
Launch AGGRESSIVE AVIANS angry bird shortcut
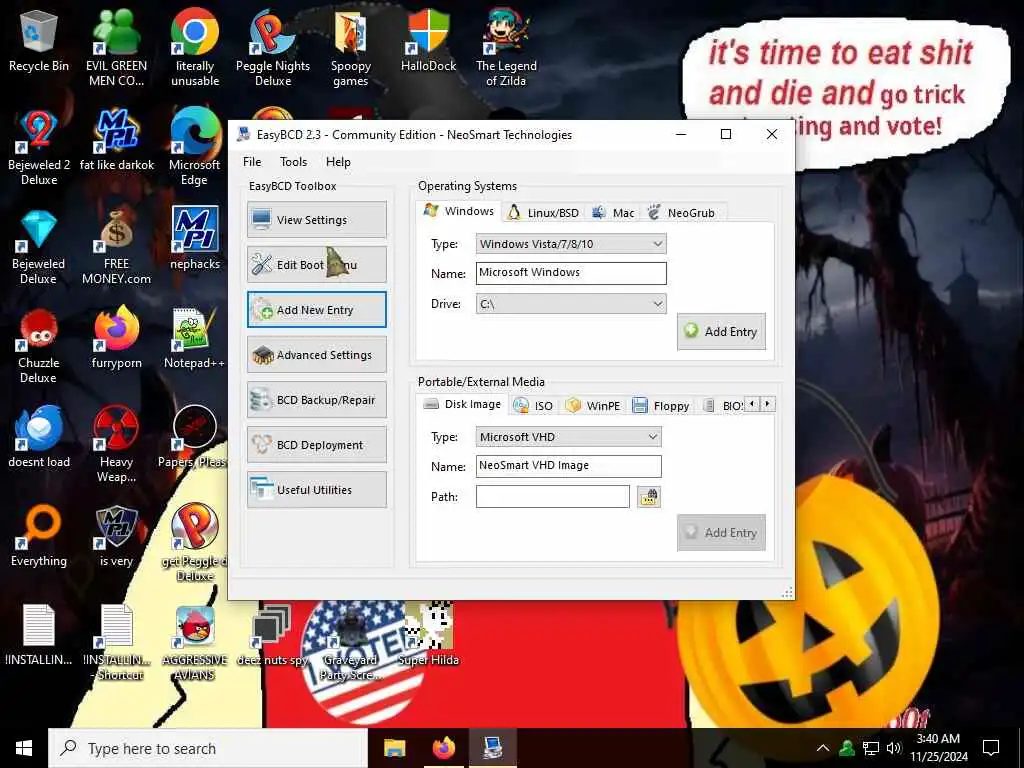point(195,643)
